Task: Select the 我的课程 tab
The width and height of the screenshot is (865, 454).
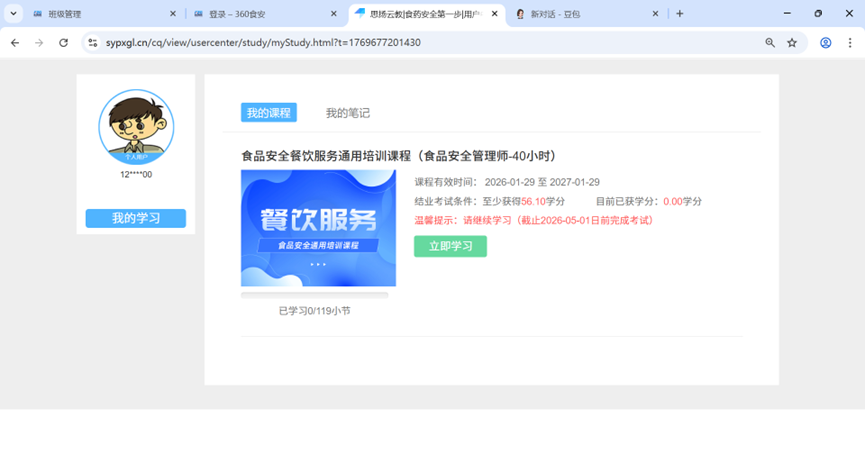Action: click(x=268, y=113)
